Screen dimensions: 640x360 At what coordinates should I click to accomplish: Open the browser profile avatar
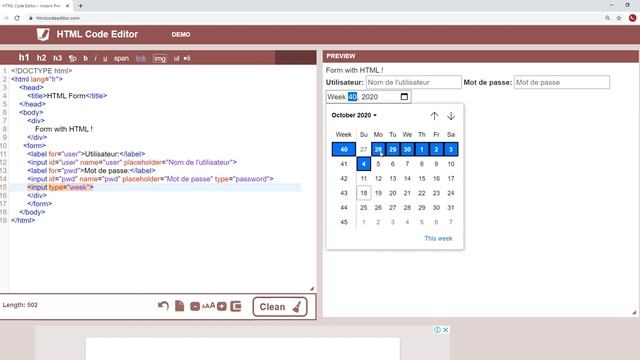coord(632,18)
